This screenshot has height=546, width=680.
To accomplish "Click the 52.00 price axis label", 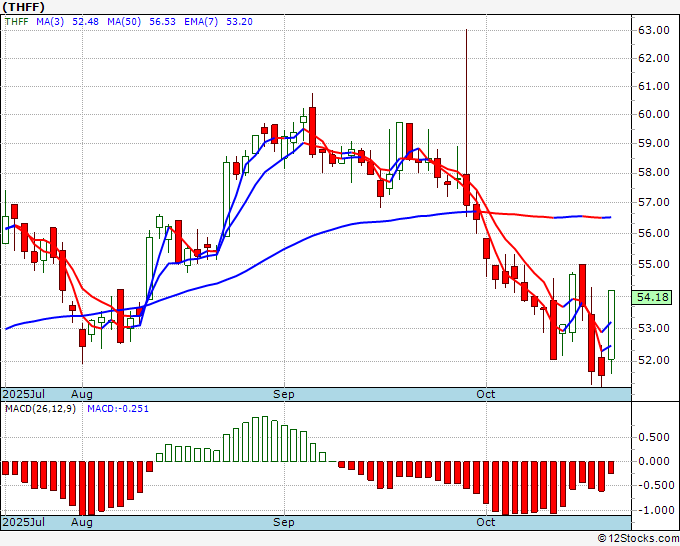I will (x=654, y=360).
